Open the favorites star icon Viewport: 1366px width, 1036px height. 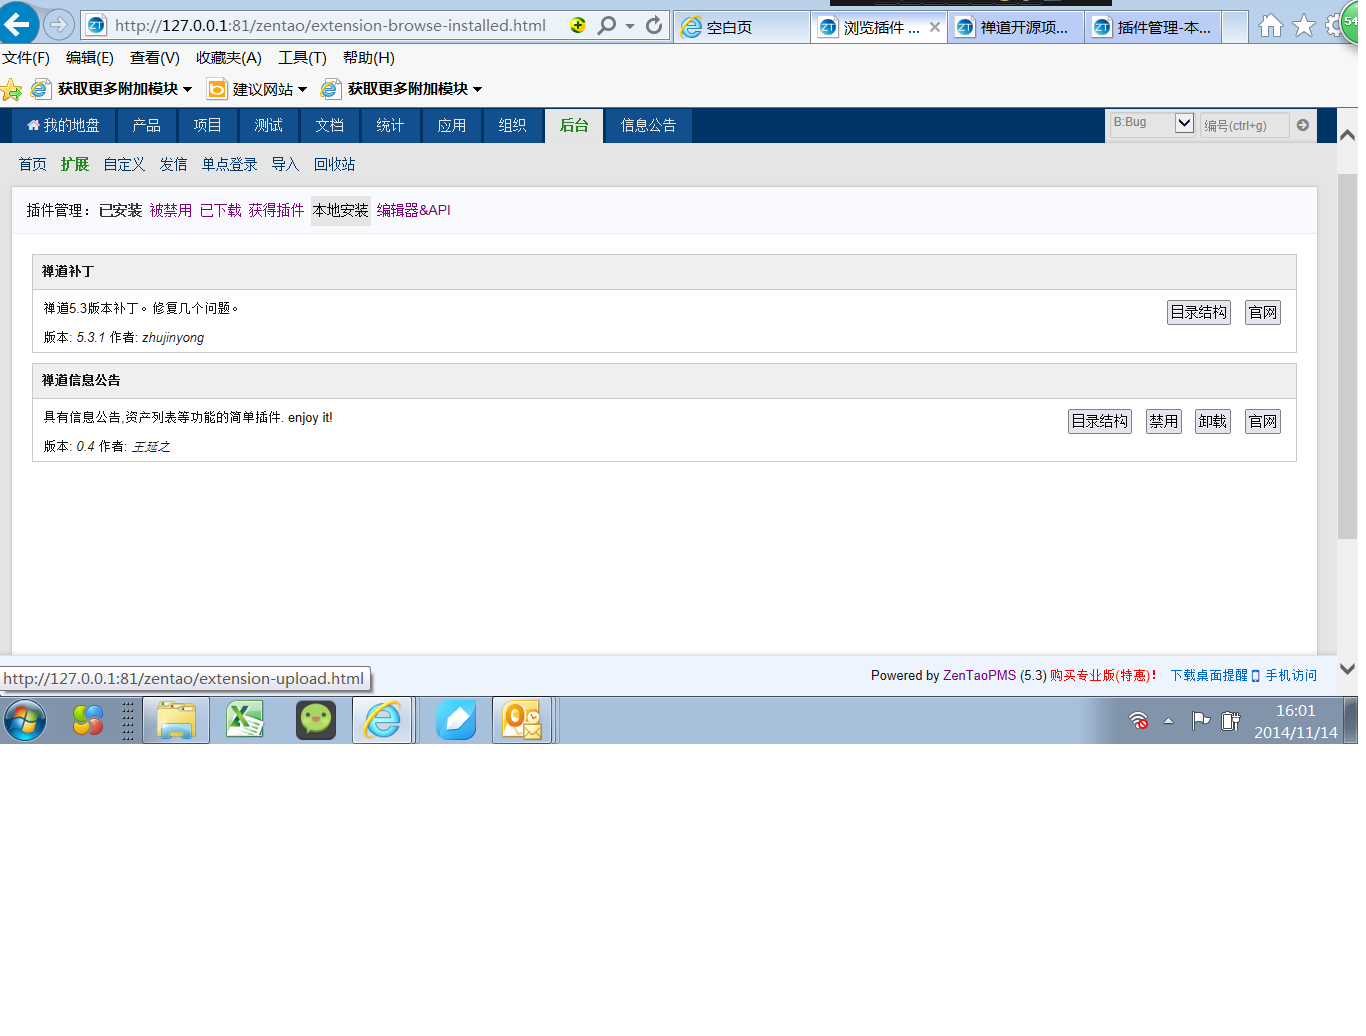1304,26
